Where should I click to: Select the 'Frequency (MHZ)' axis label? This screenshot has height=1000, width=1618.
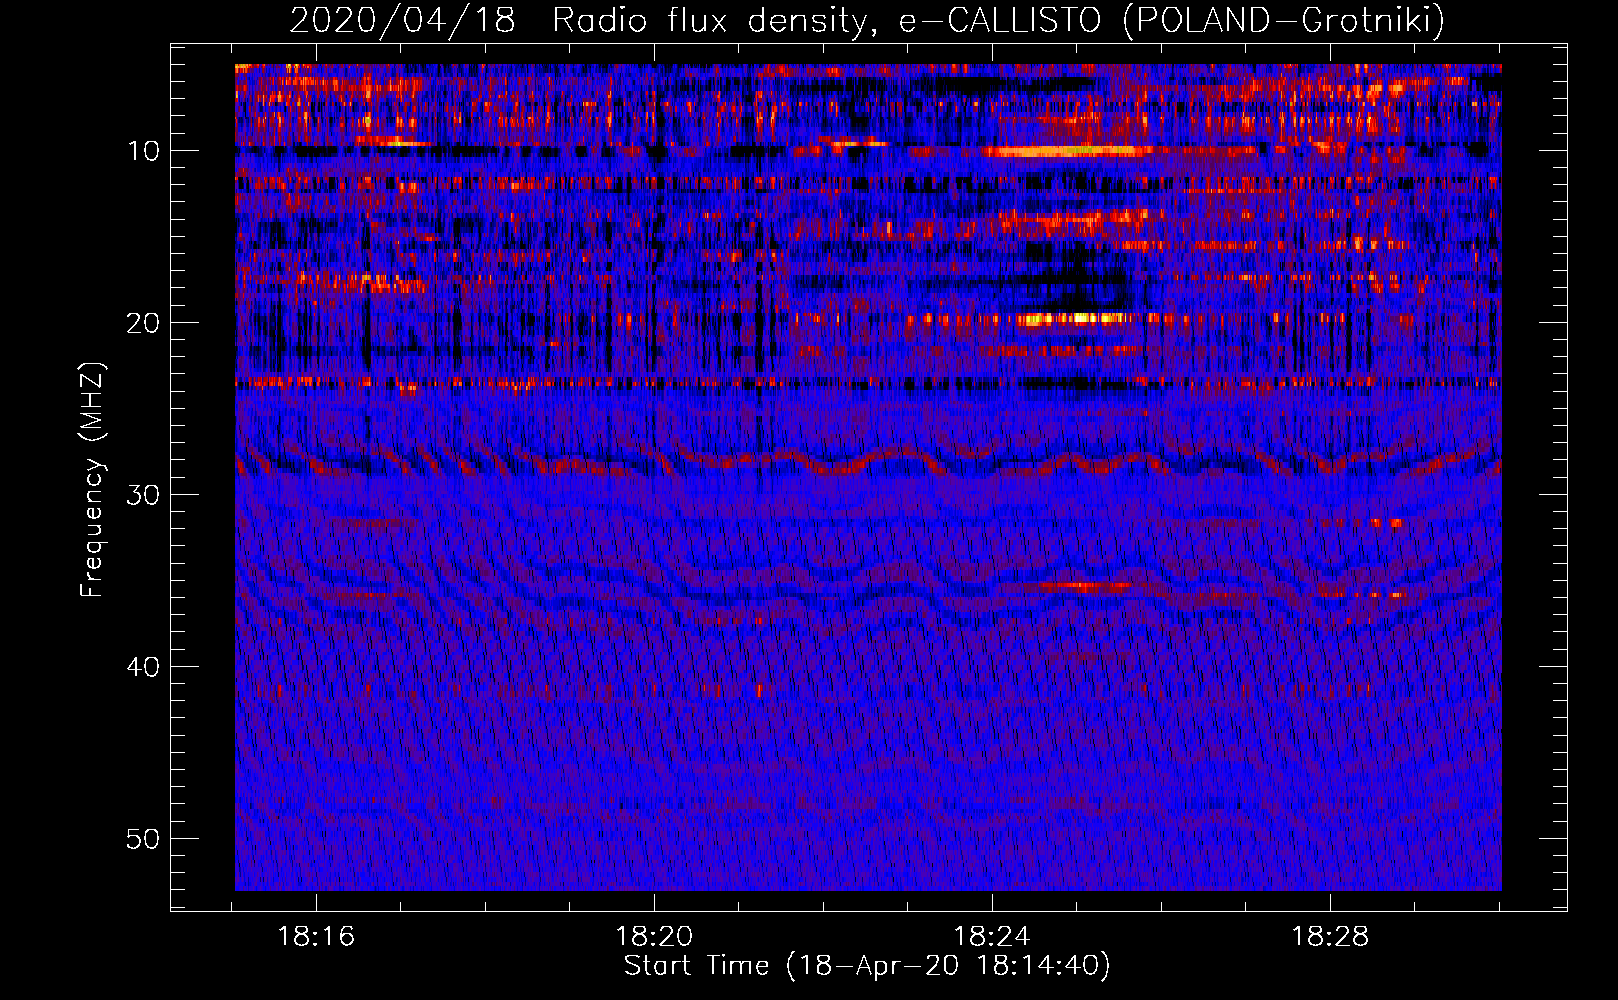[x=92, y=479]
